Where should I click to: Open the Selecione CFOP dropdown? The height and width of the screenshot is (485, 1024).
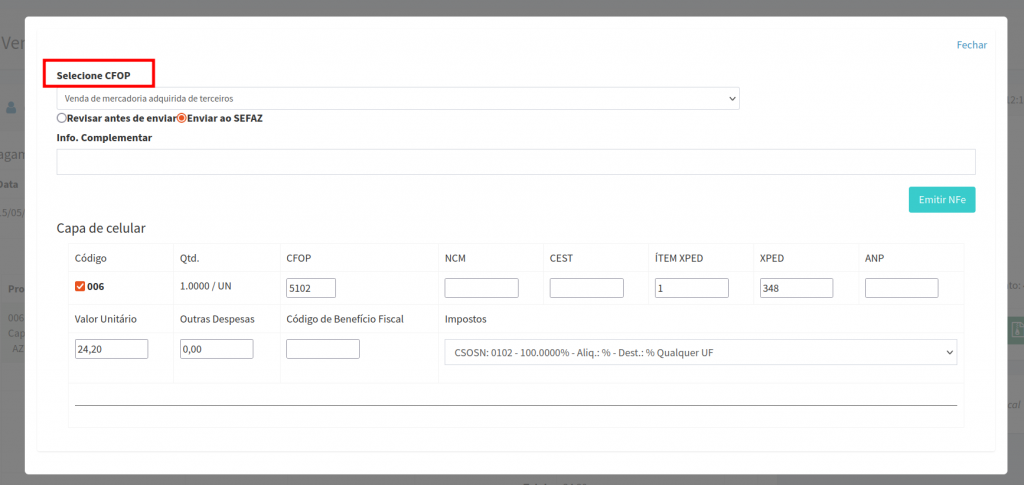coord(397,98)
